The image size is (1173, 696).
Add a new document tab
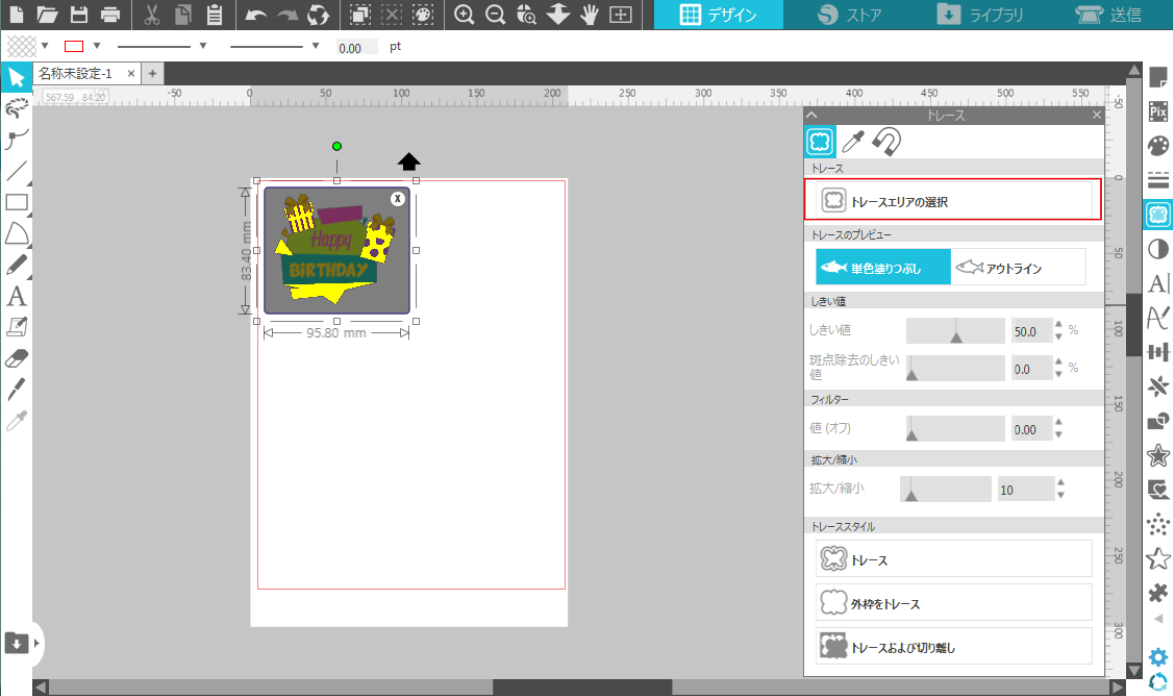152,73
